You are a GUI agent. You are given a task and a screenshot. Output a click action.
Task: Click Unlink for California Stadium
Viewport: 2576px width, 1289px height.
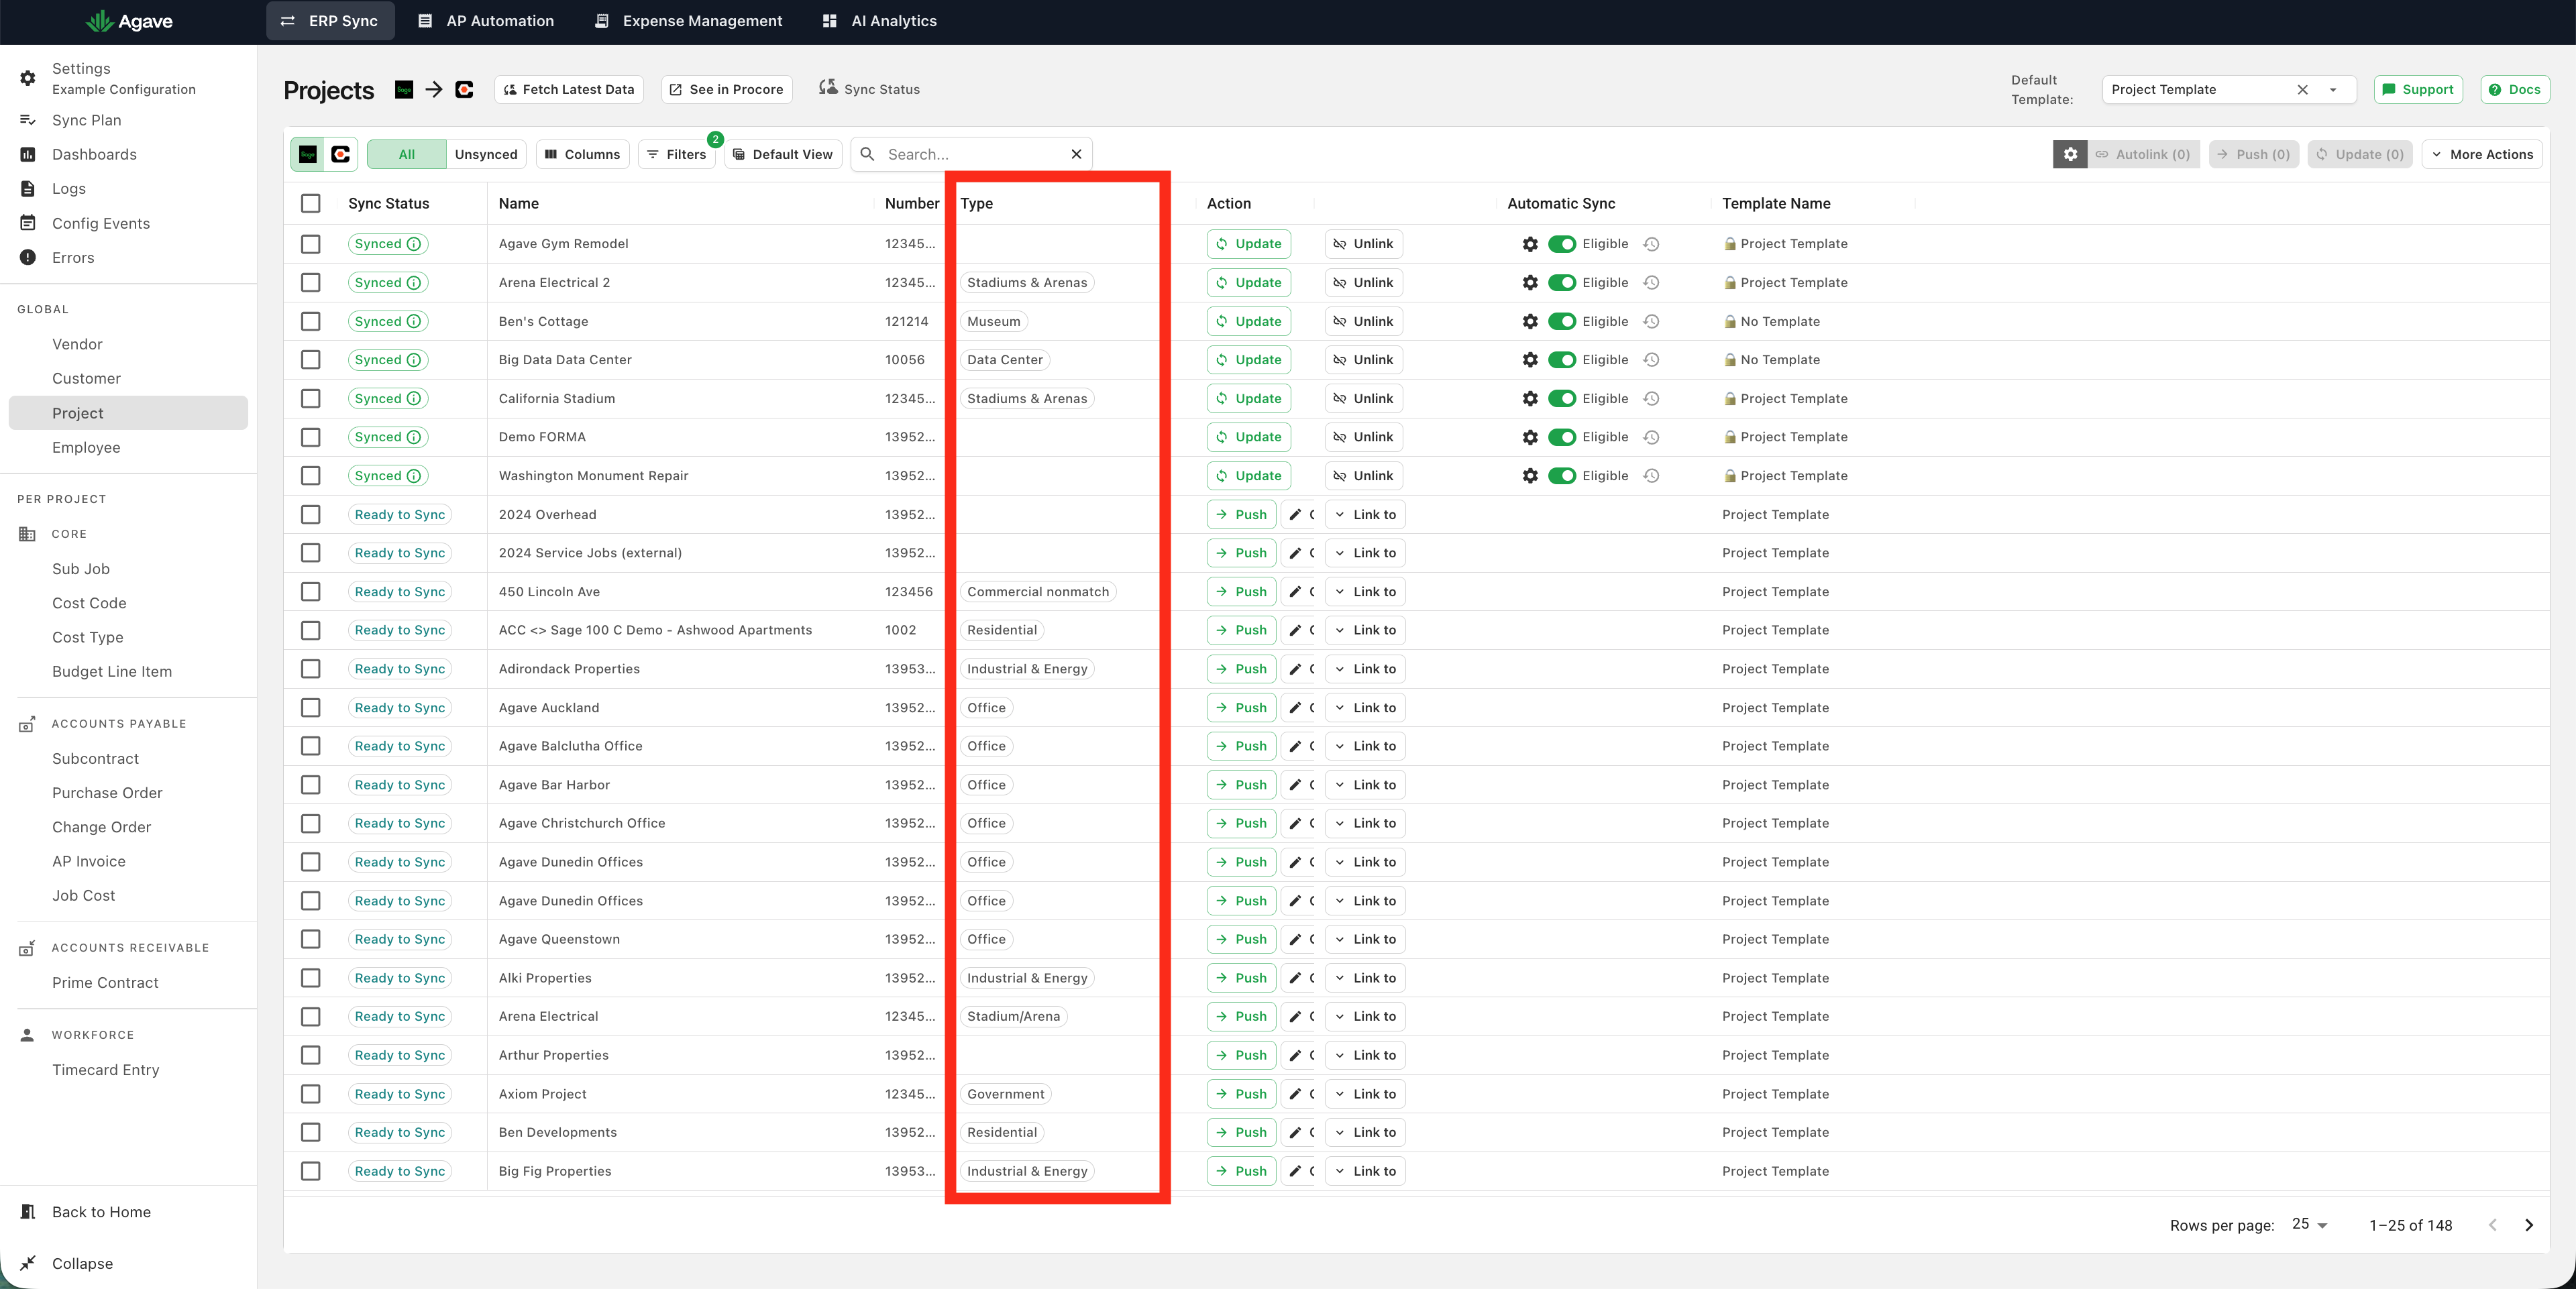point(1364,398)
